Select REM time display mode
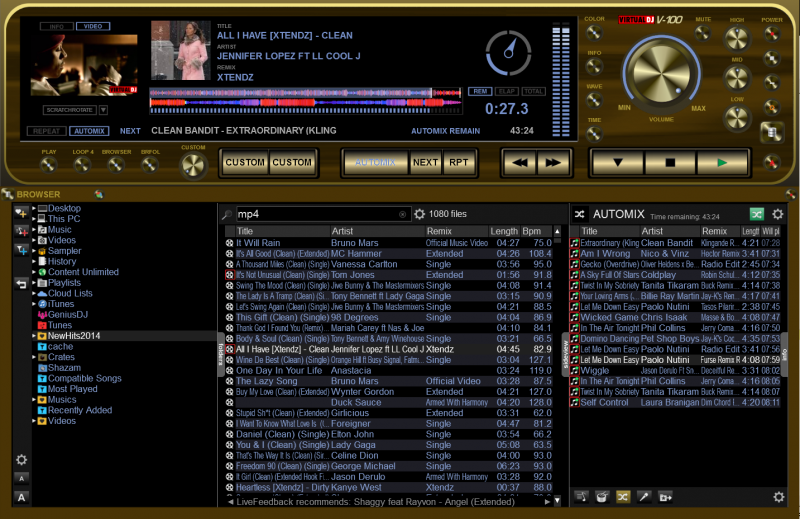The image size is (800, 519). (480, 91)
